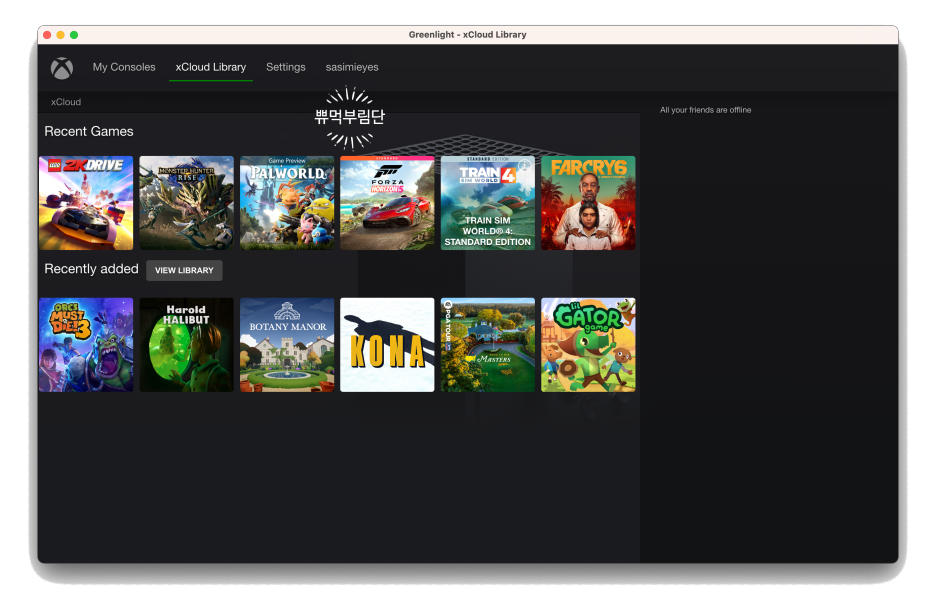Click the Recent Games heading
The image size is (936, 613).
pyautogui.click(x=89, y=131)
